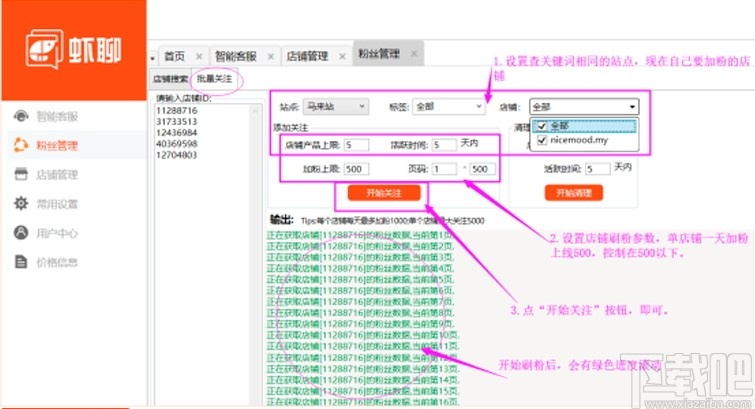The width and height of the screenshot is (755, 409).
Task: Select 用户中心 in the sidebar
Action: [x=57, y=233]
